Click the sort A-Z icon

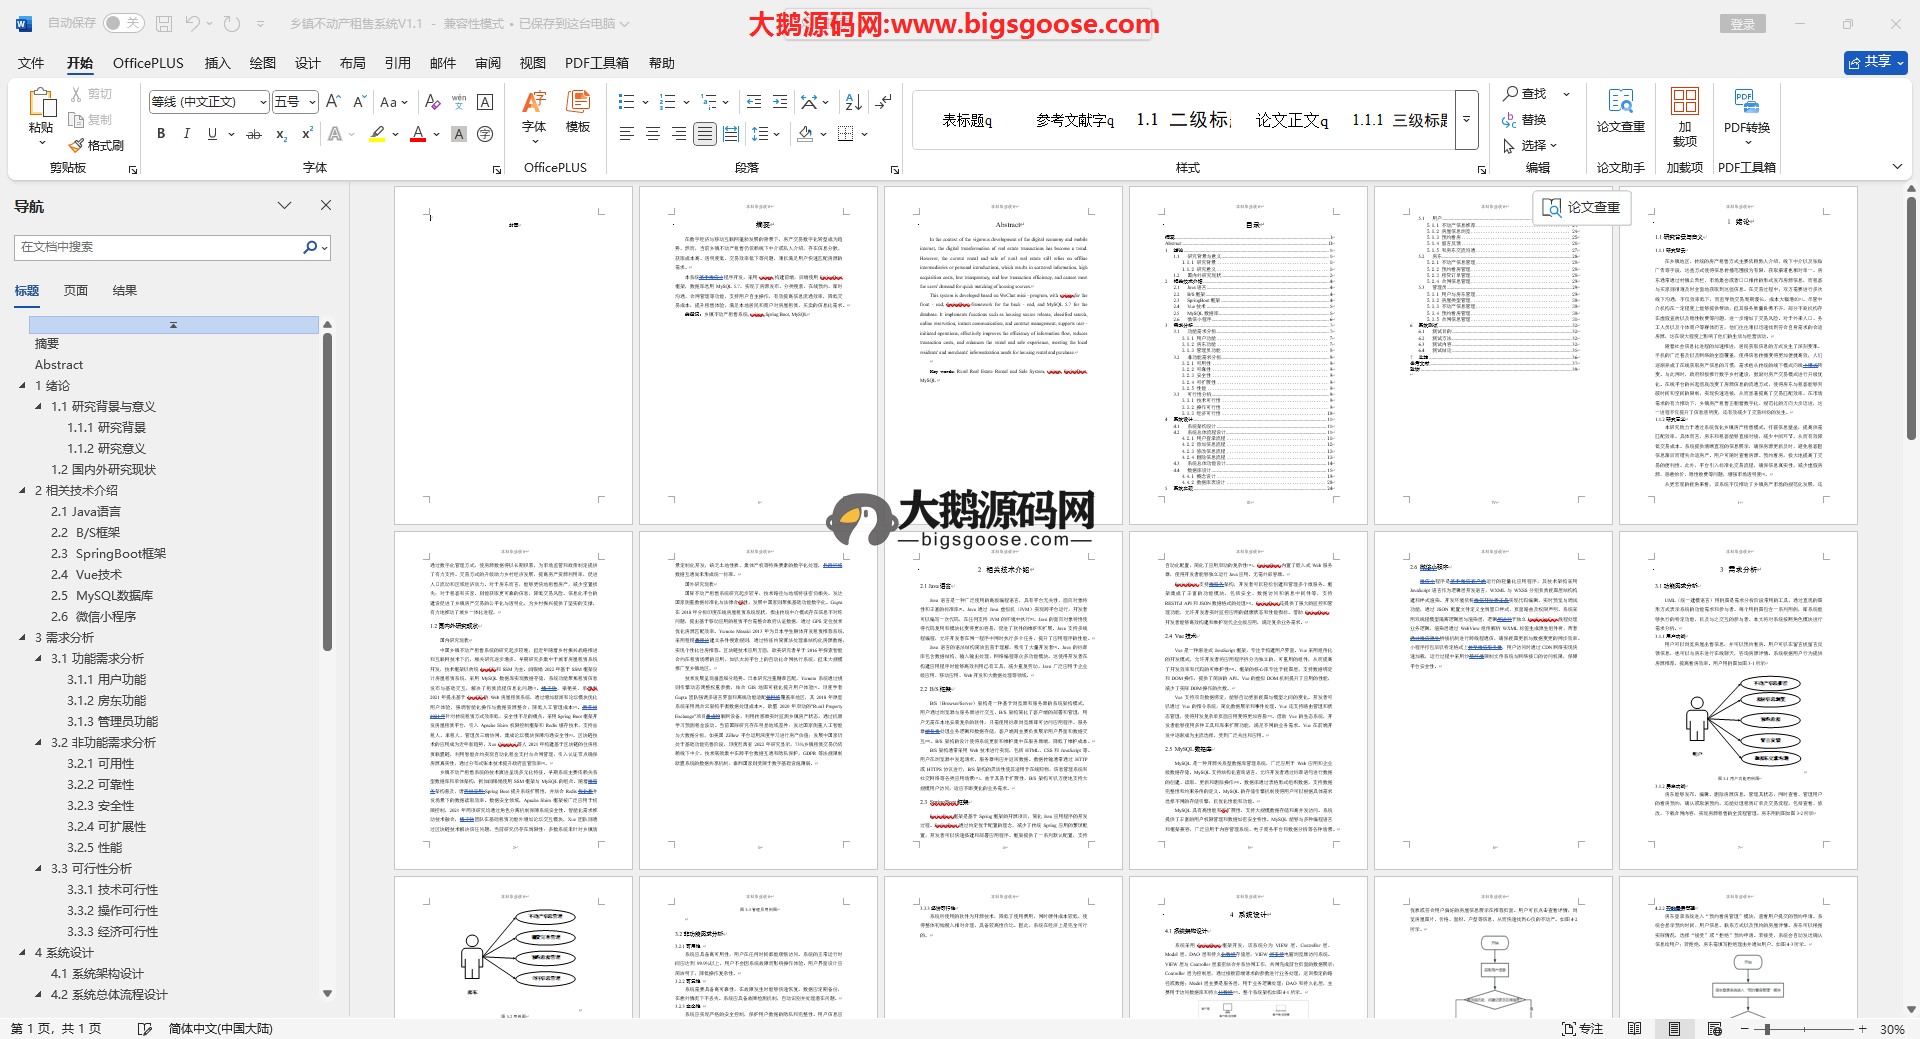coord(853,102)
